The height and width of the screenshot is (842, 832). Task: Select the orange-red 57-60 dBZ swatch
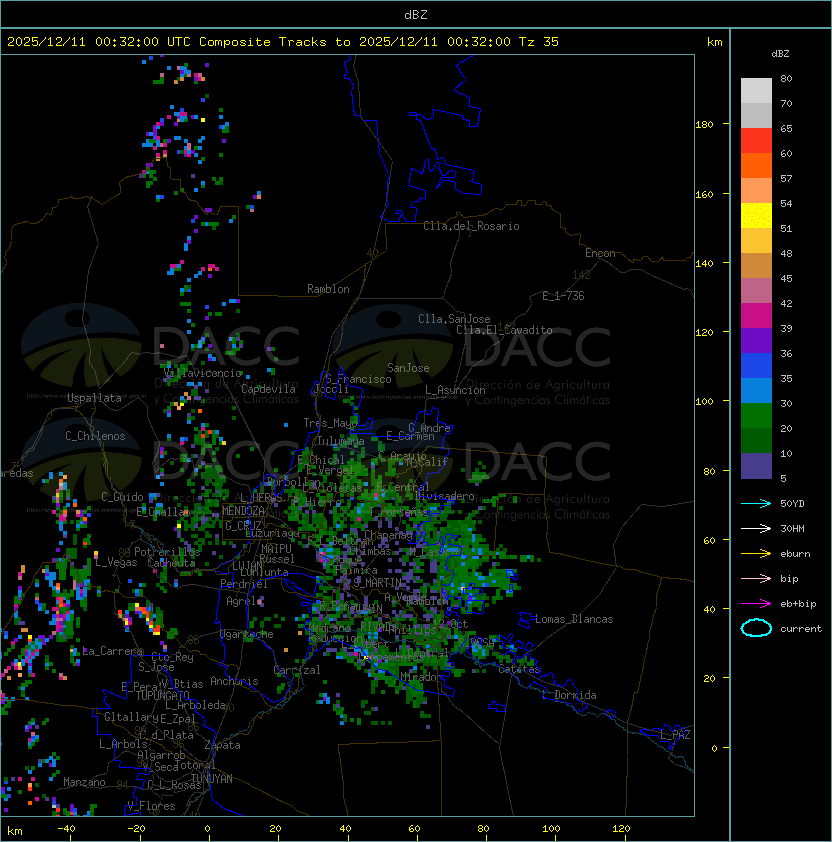tap(756, 165)
